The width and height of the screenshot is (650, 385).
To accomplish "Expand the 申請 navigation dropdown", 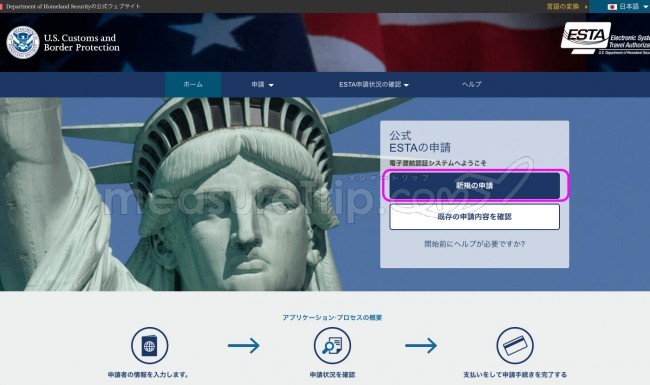I will tap(262, 85).
